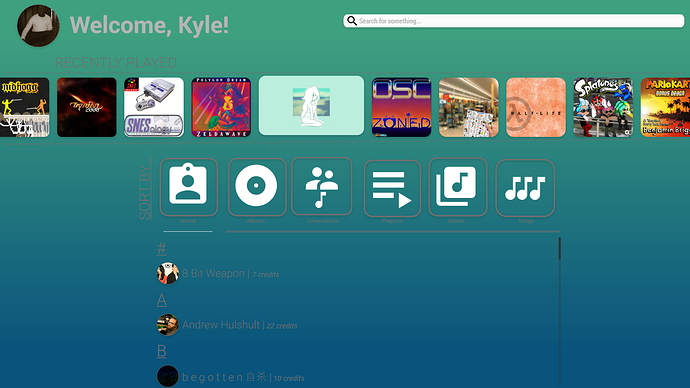Jump to the letter B section heading

[x=161, y=351]
